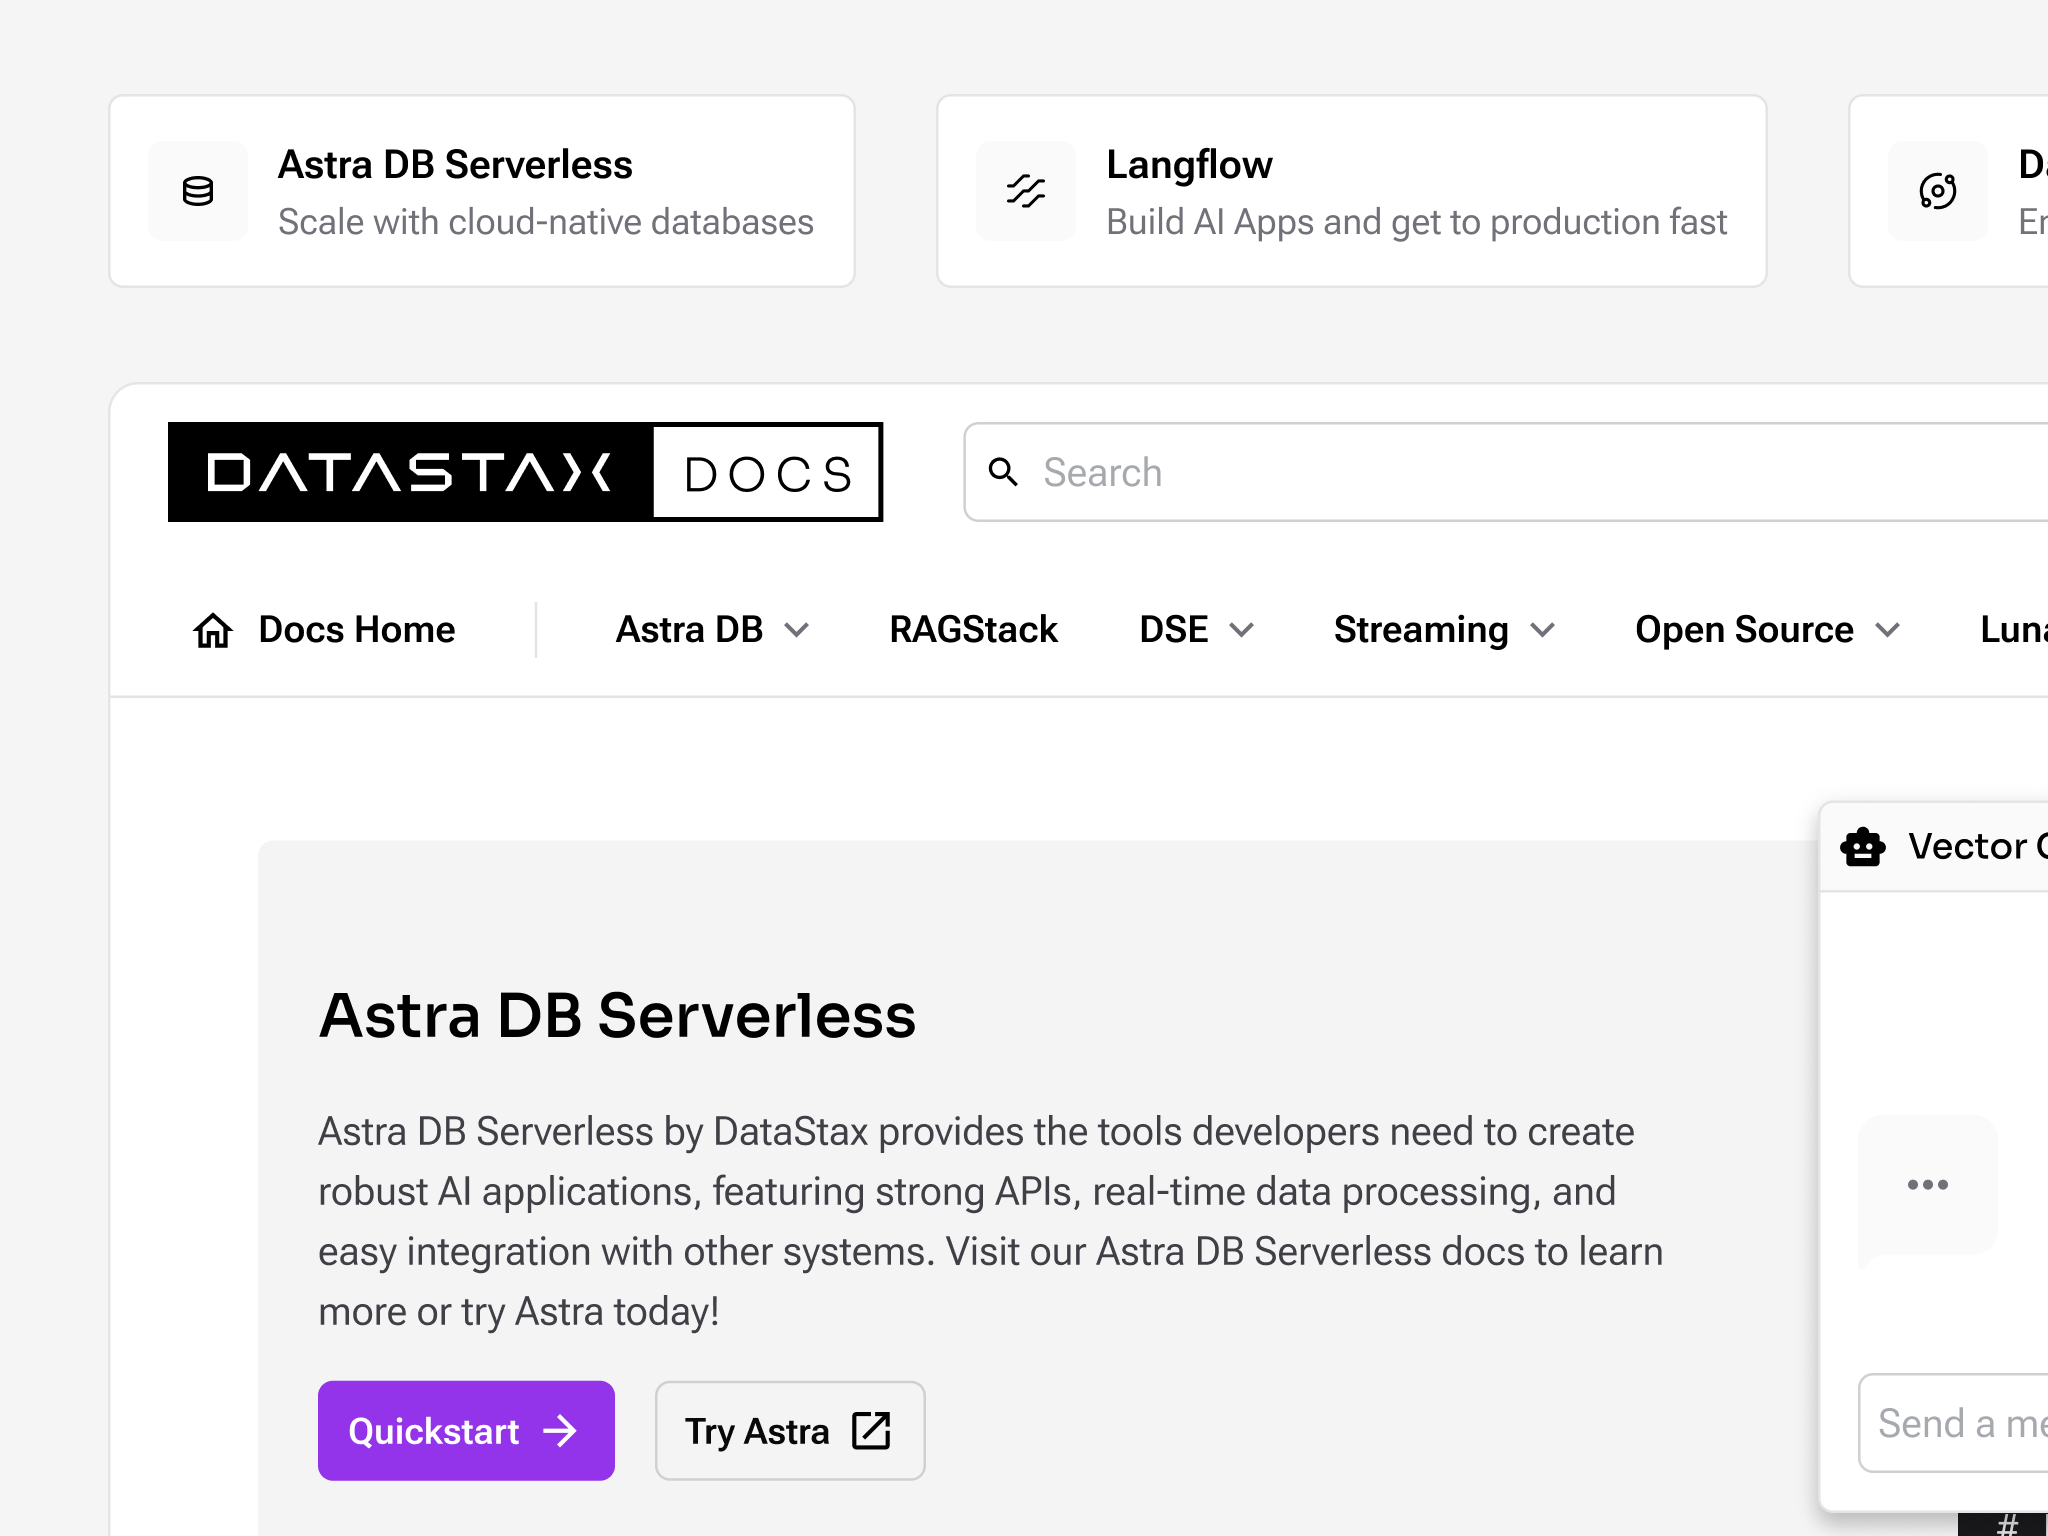The height and width of the screenshot is (1536, 2048).
Task: Click the Docs Home house icon
Action: point(213,630)
